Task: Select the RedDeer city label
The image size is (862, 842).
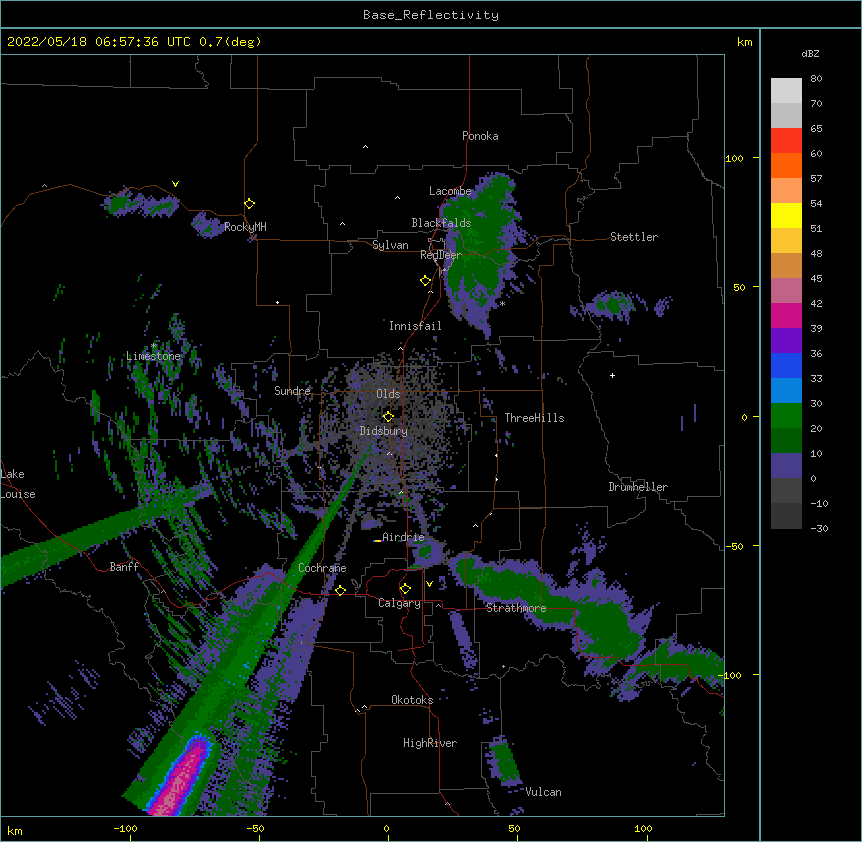Action: coord(441,255)
